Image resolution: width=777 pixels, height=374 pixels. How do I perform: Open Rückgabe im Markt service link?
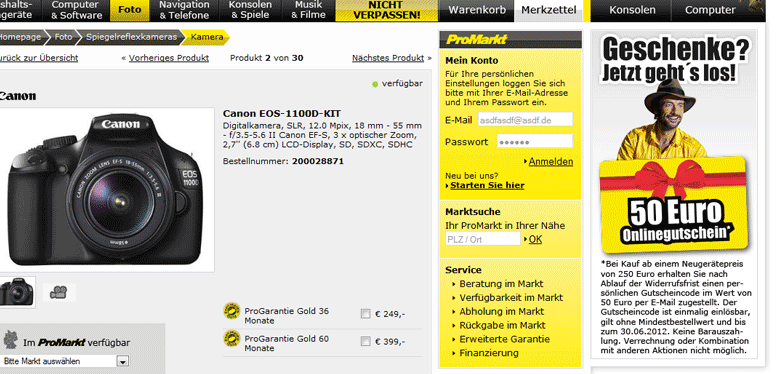click(502, 325)
